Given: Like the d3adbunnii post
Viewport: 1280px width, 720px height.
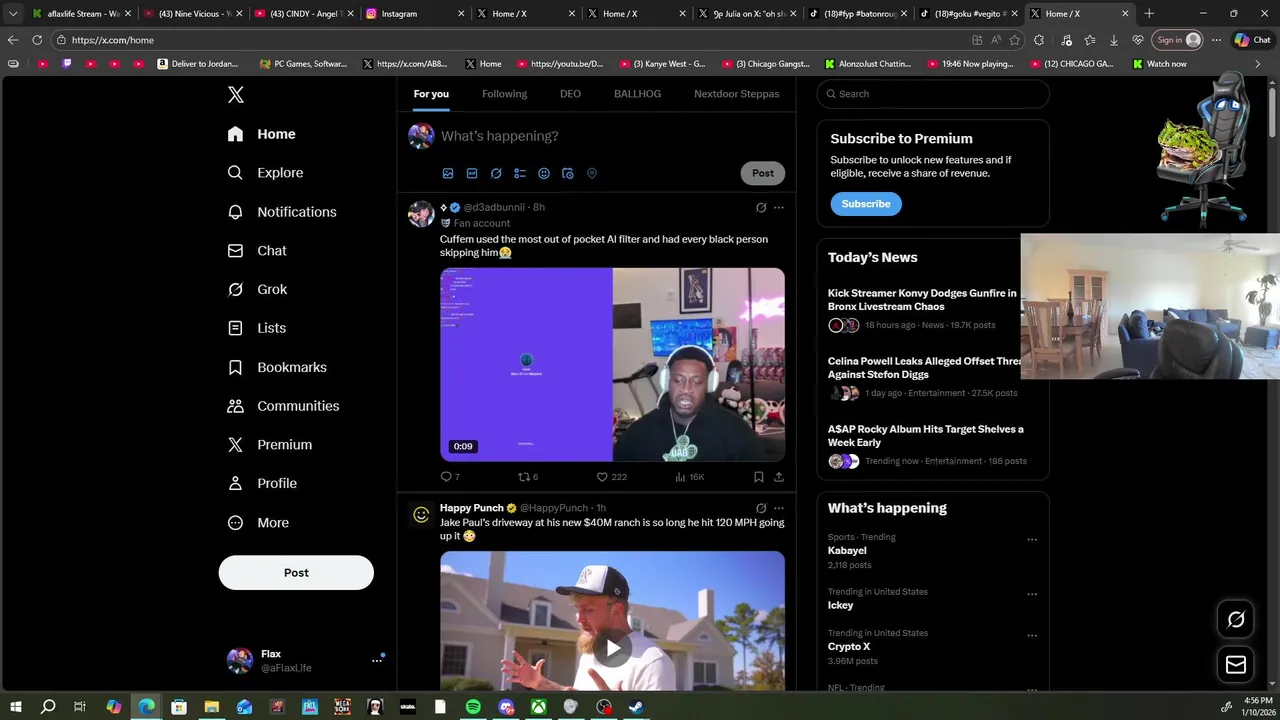Looking at the screenshot, I should click(611, 477).
